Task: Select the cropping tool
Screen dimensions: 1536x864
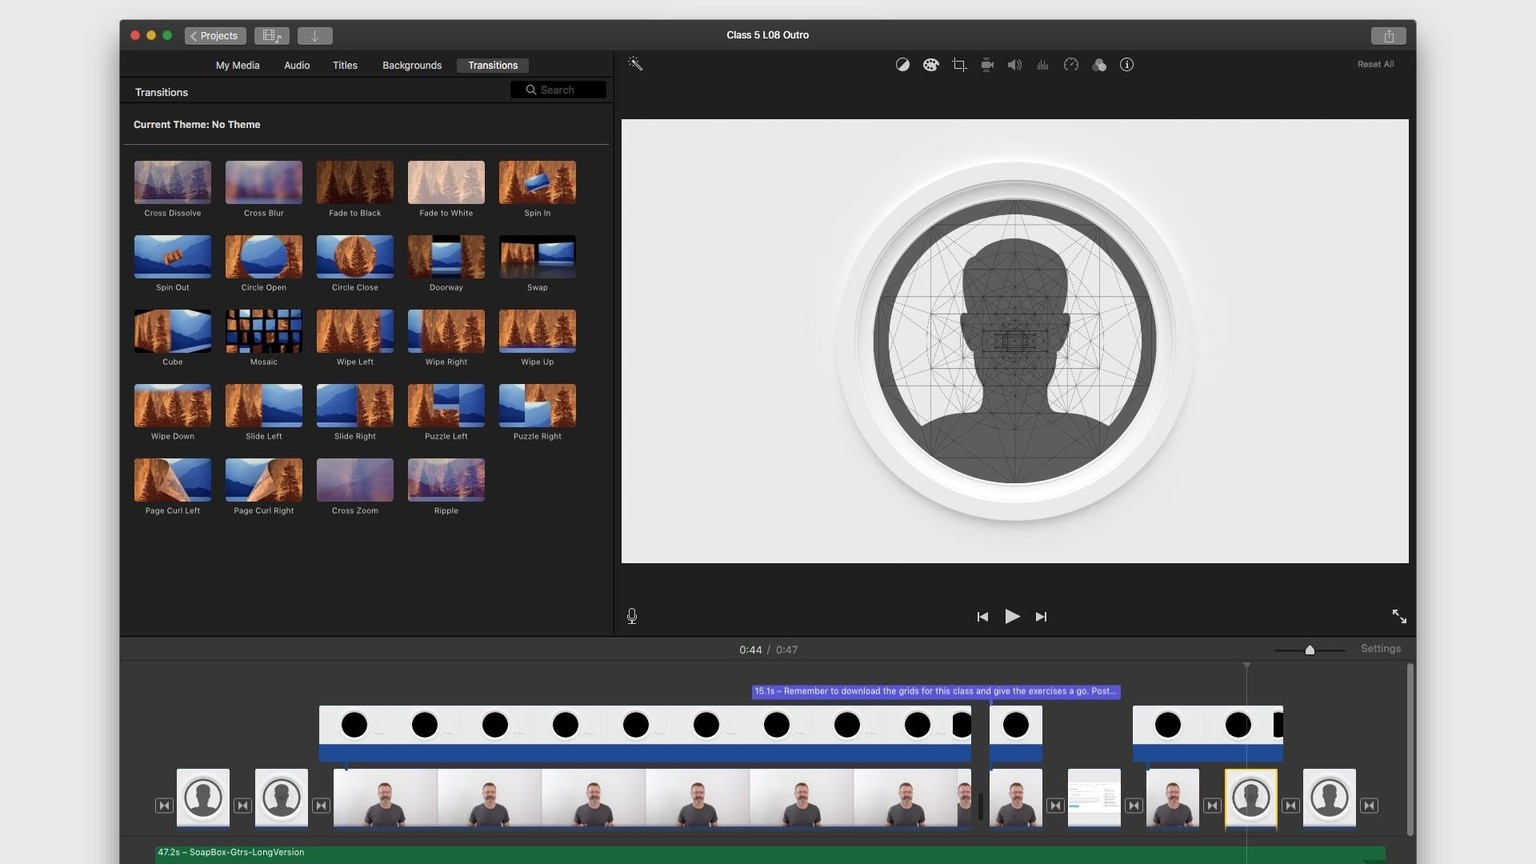Action: (959, 65)
